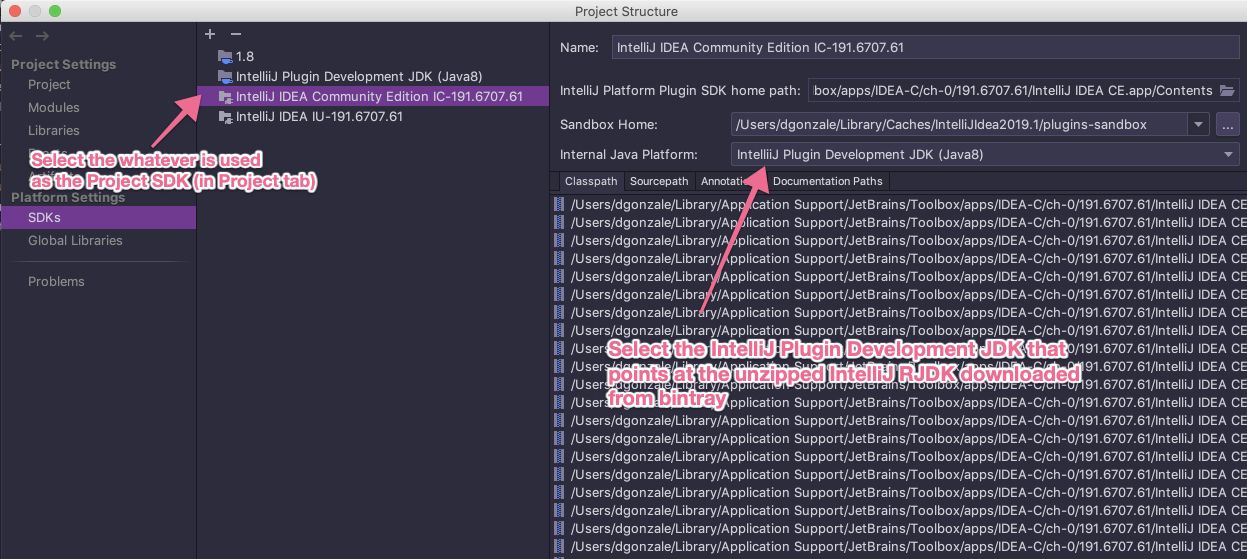This screenshot has width=1247, height=559.
Task: Click the forward navigation arrow
Action: tap(42, 36)
